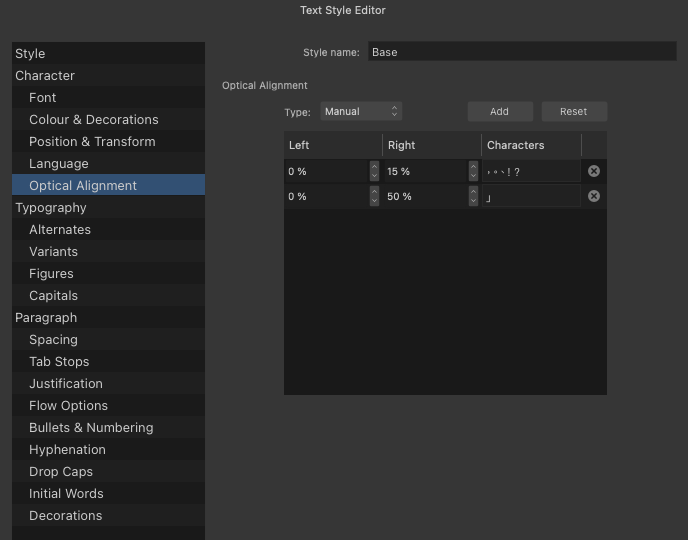The width and height of the screenshot is (688, 540).
Task: Delete the 50 % optical alignment row
Action: click(x=594, y=196)
